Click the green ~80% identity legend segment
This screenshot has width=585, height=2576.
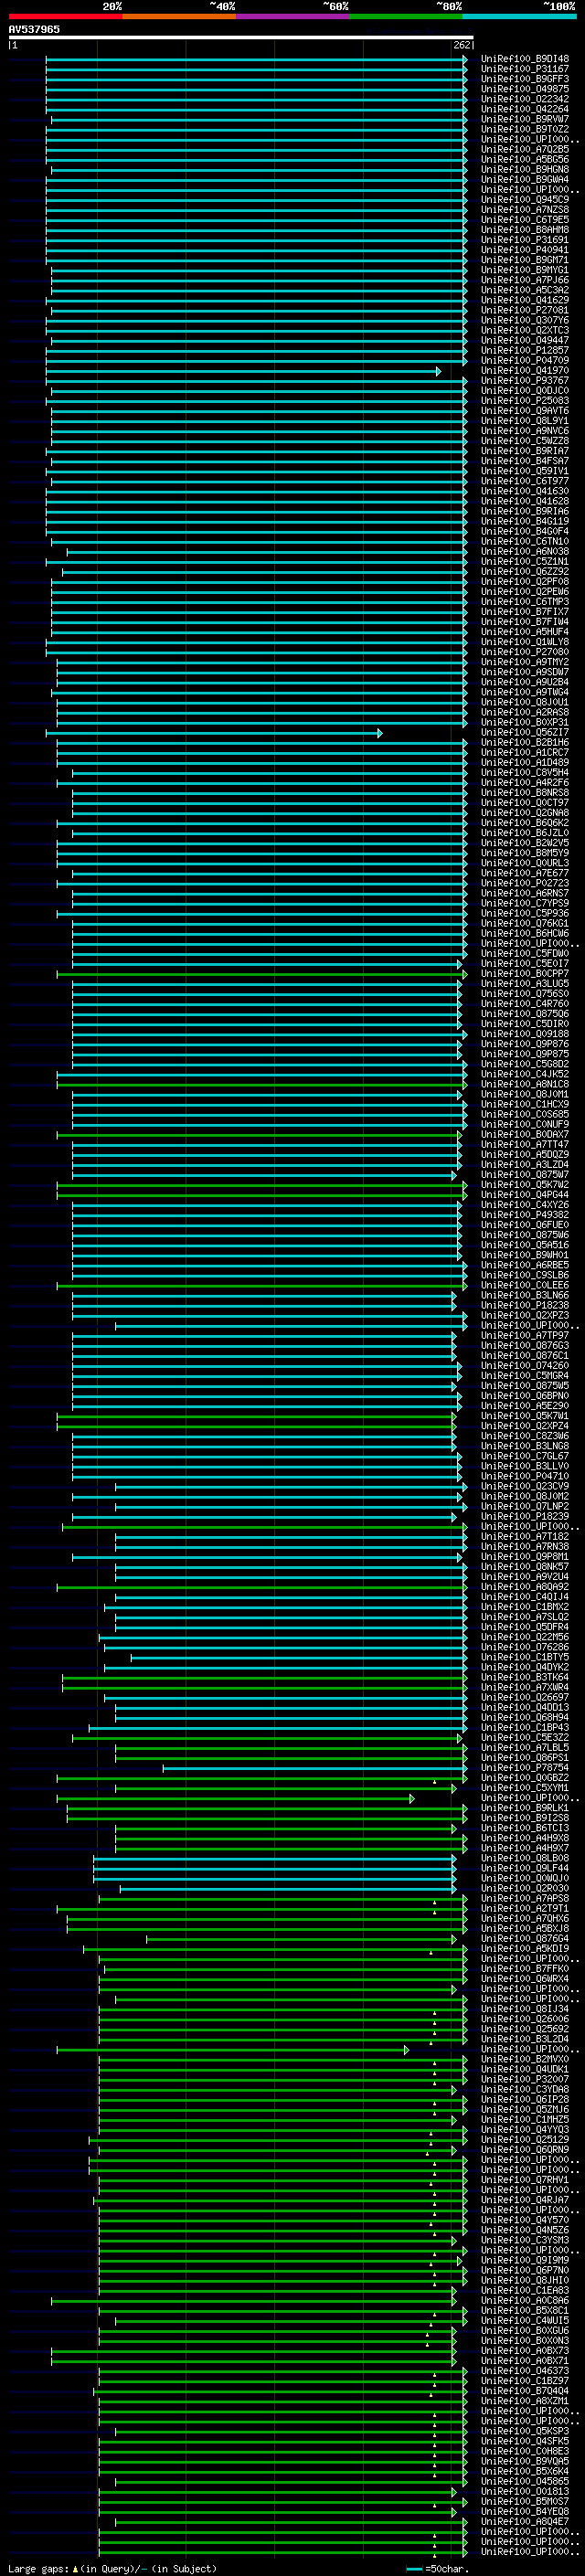pyautogui.click(x=406, y=16)
